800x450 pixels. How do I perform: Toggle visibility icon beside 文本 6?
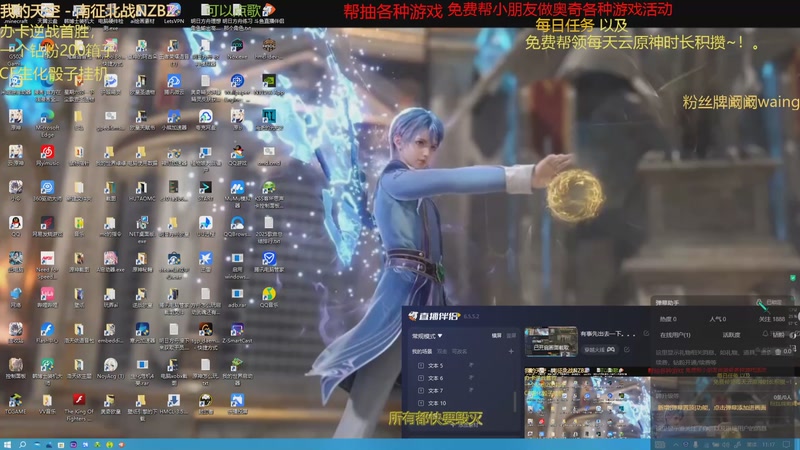click(471, 378)
